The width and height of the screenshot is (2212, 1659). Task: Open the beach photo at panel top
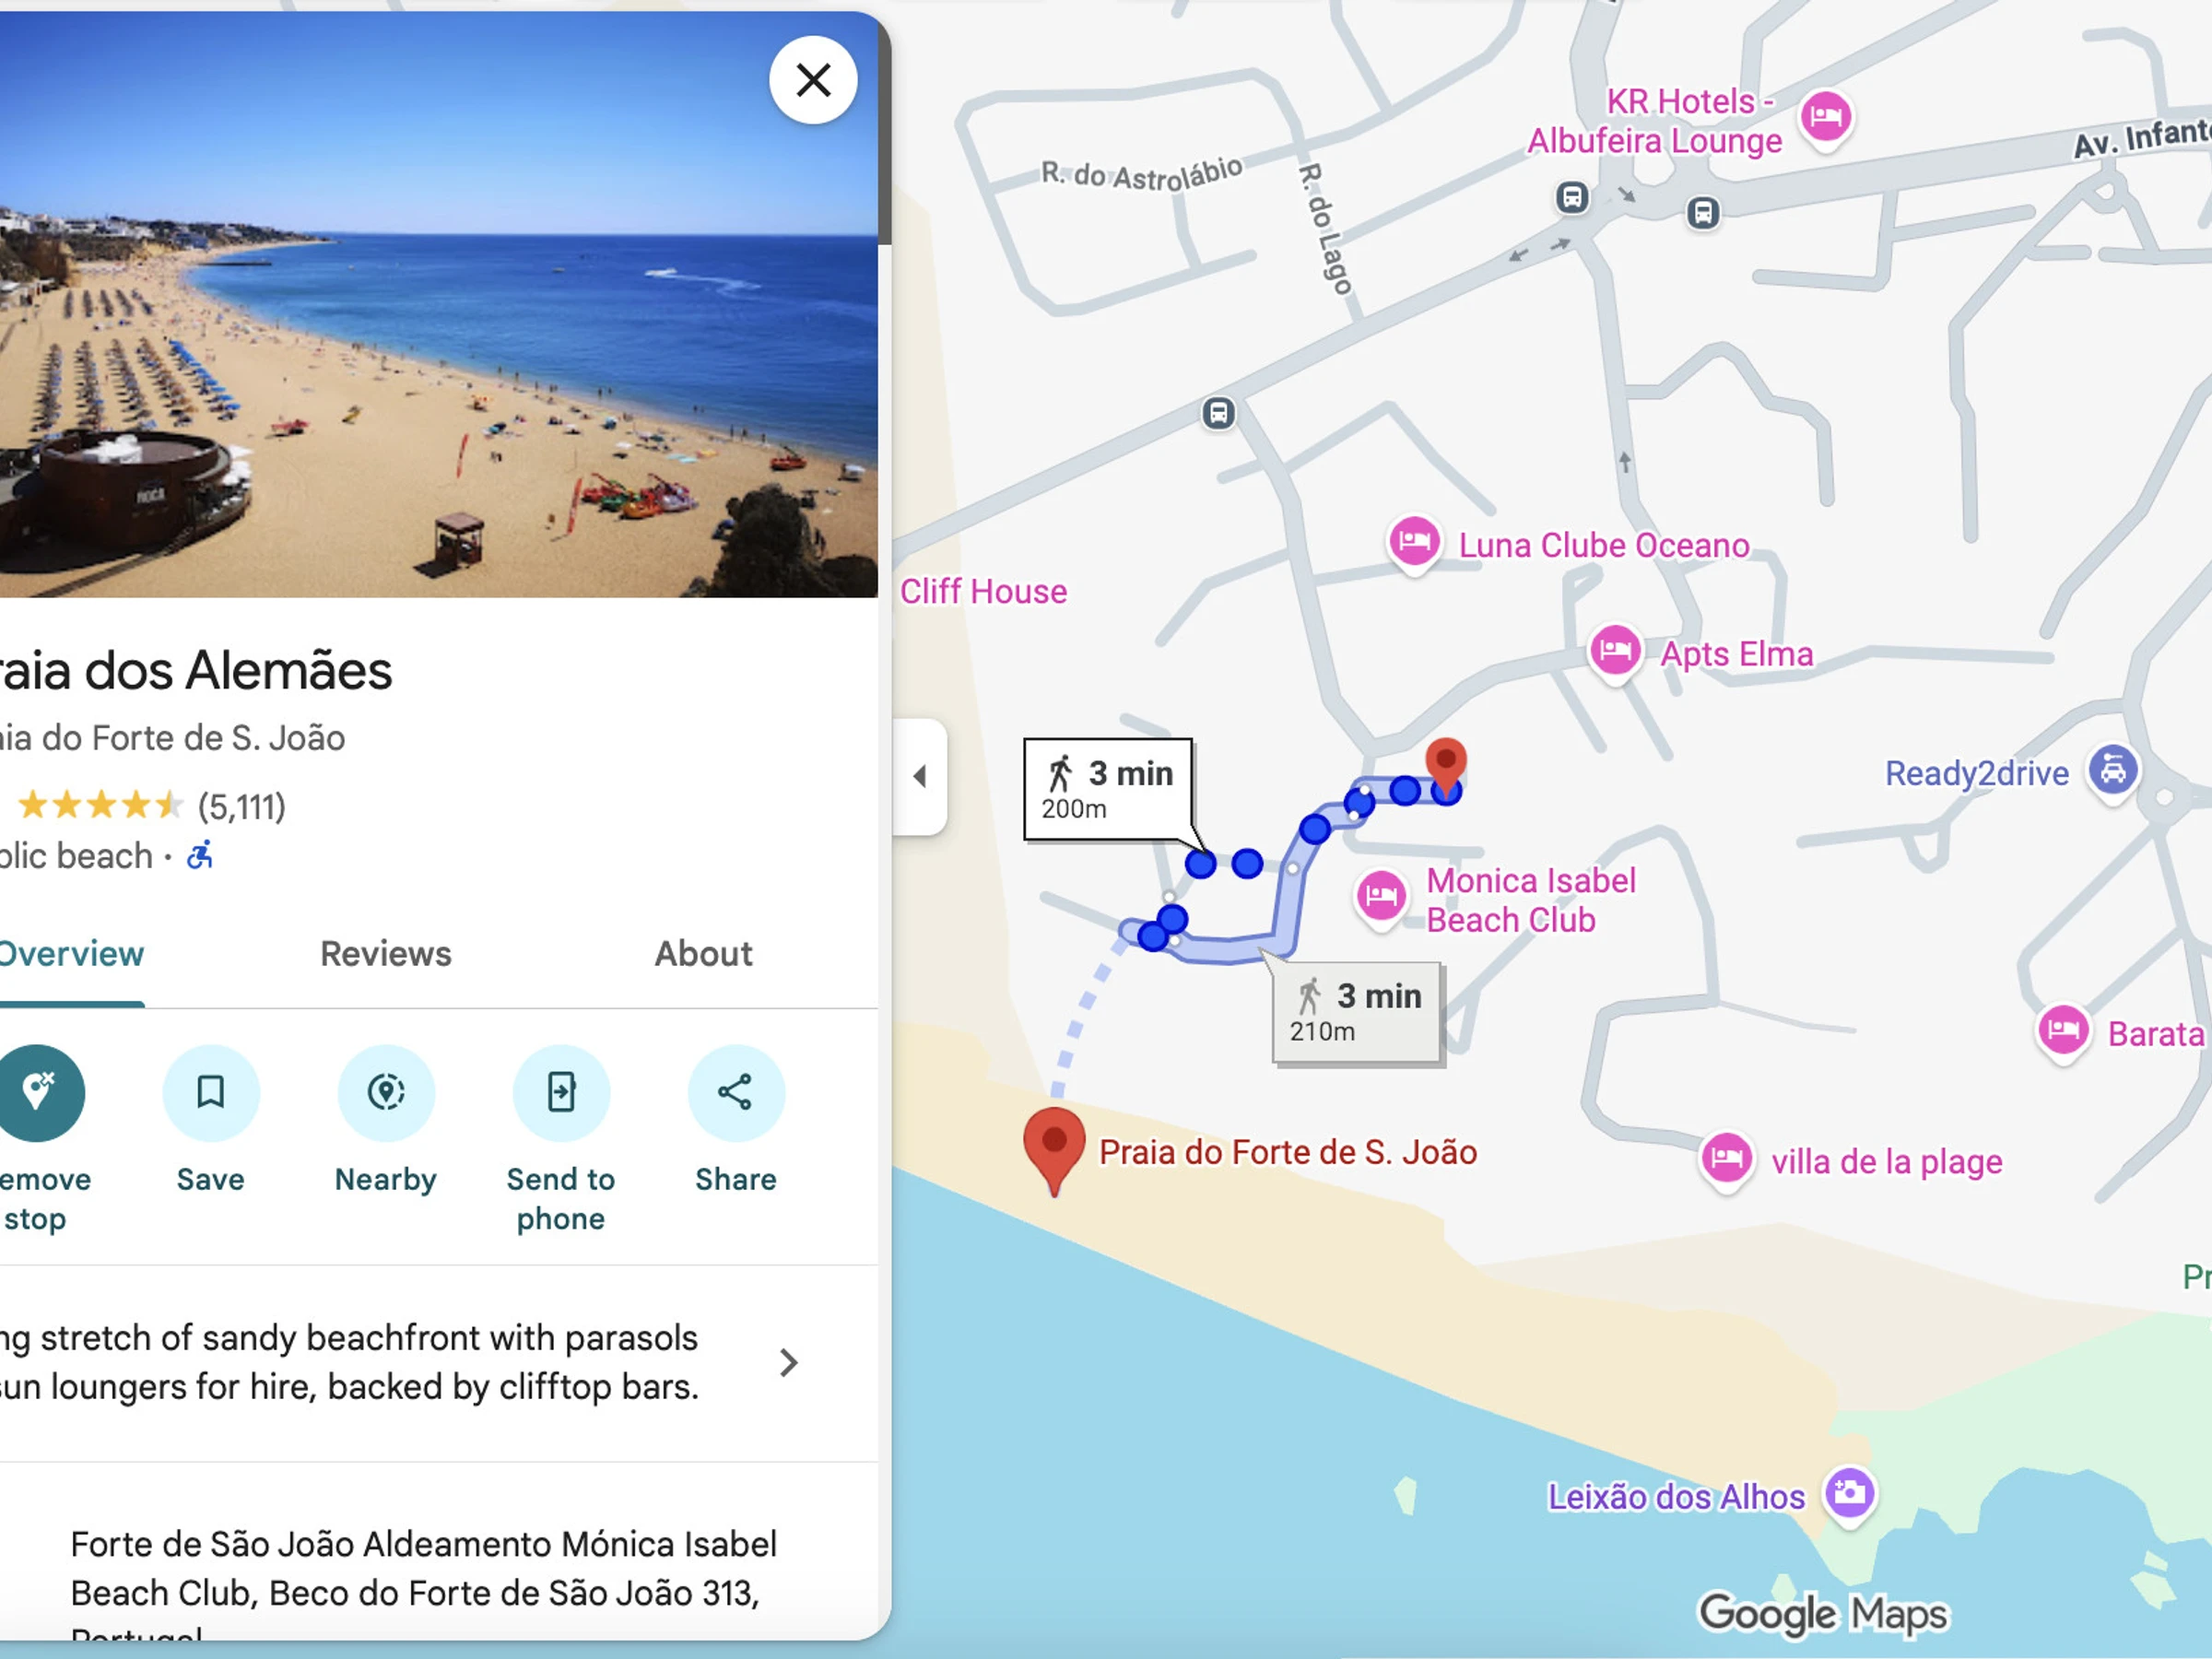pos(439,305)
